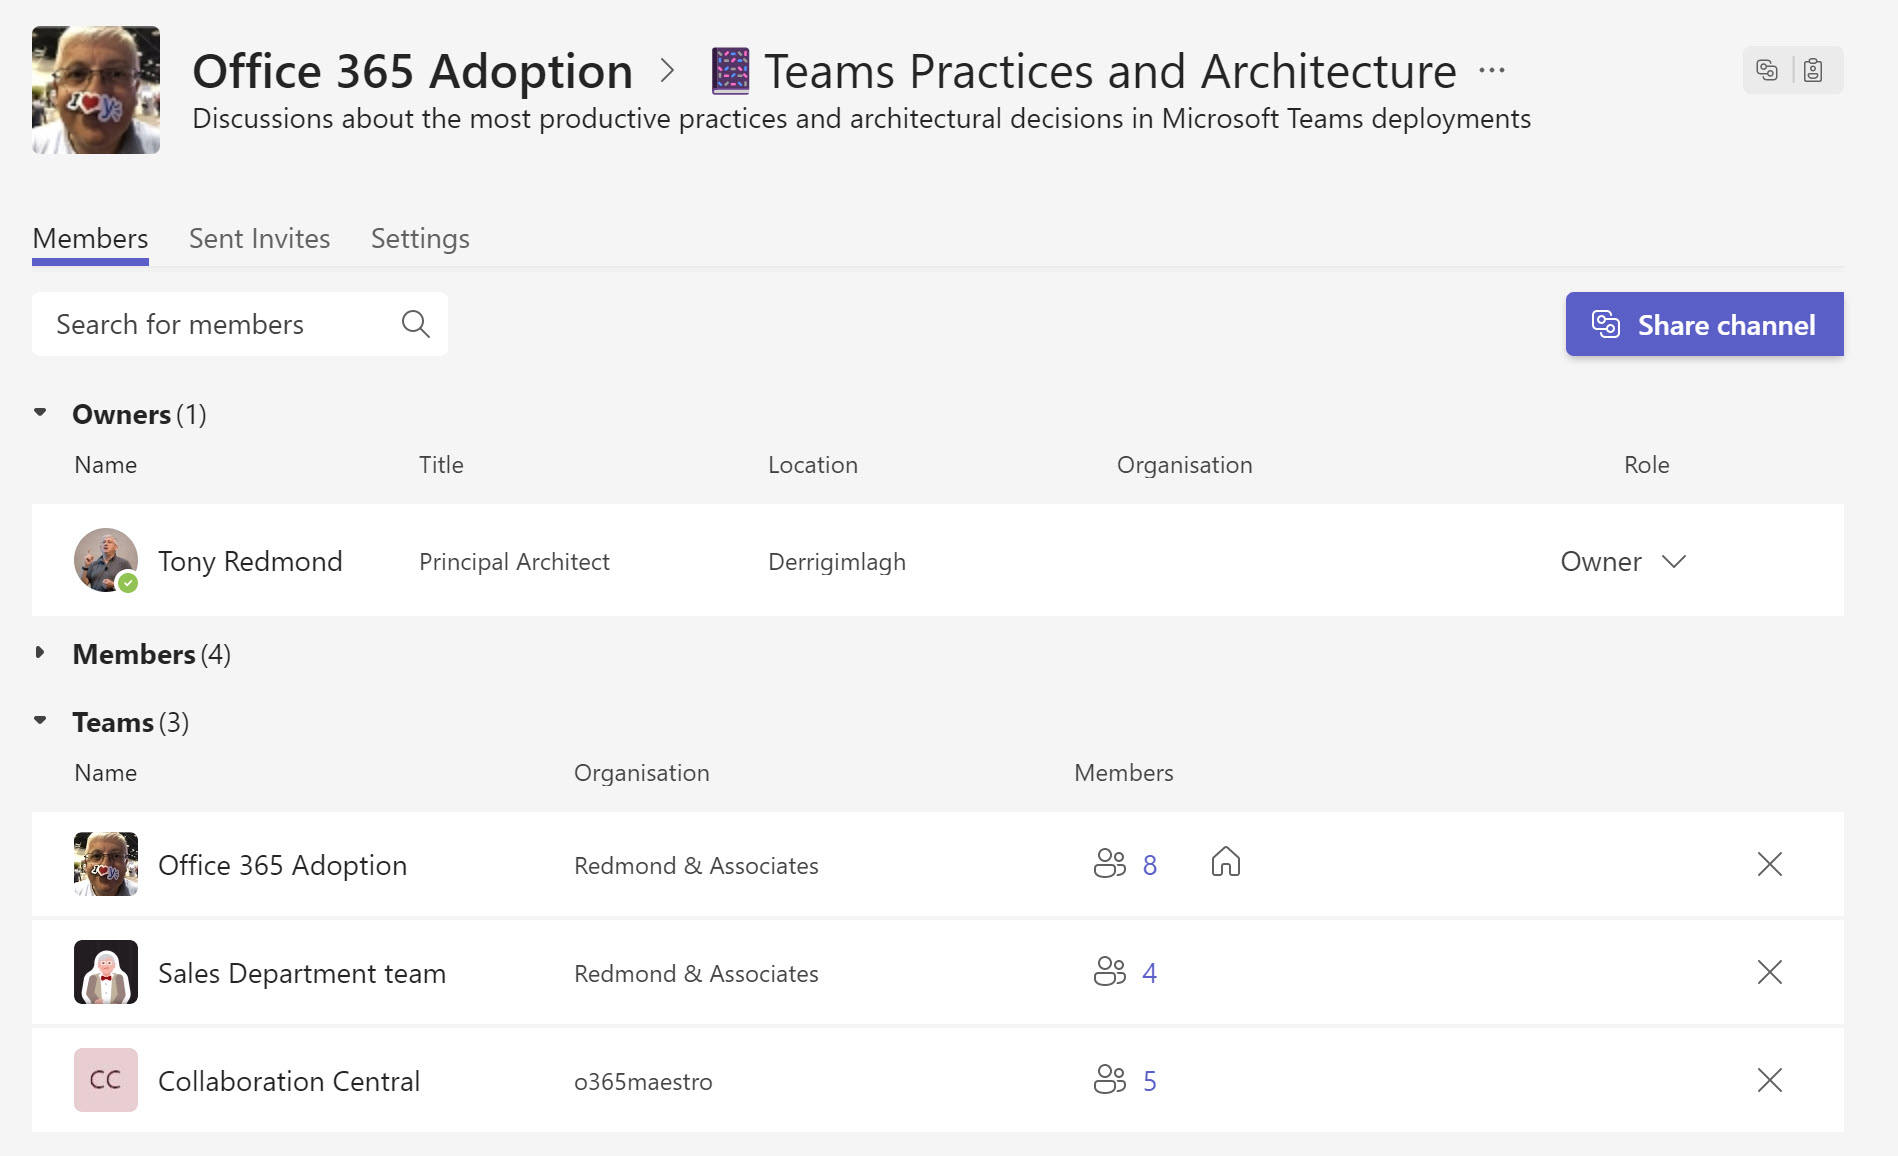Expand the Members (4) section
This screenshot has height=1156, width=1898.
click(x=41, y=653)
